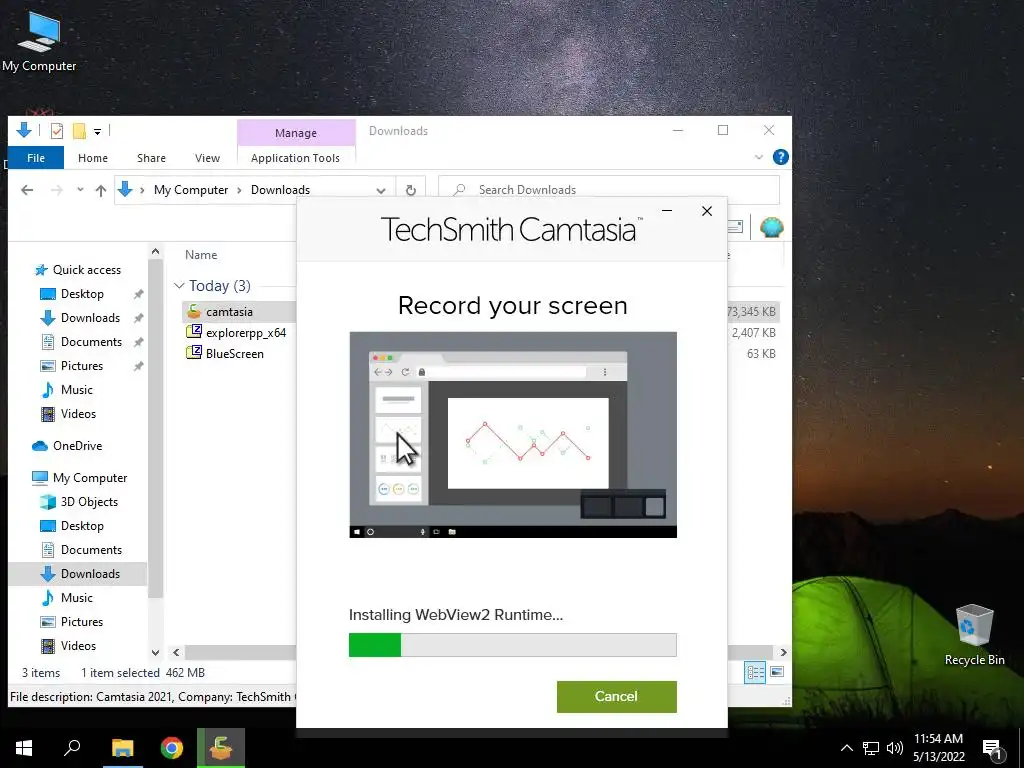The width and height of the screenshot is (1024, 768).
Task: Select OneDrive in the navigation pane
Action: [x=77, y=446]
